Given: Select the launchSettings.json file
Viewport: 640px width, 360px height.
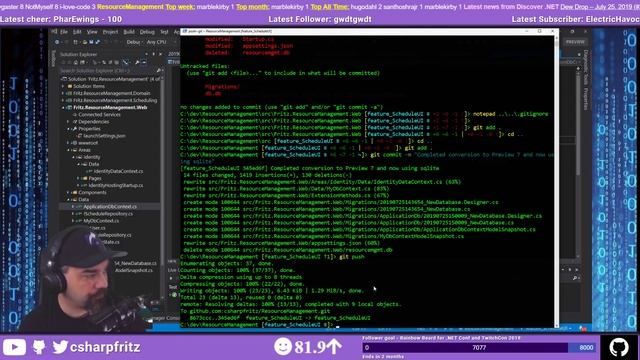Looking at the screenshot, I should click(x=104, y=136).
